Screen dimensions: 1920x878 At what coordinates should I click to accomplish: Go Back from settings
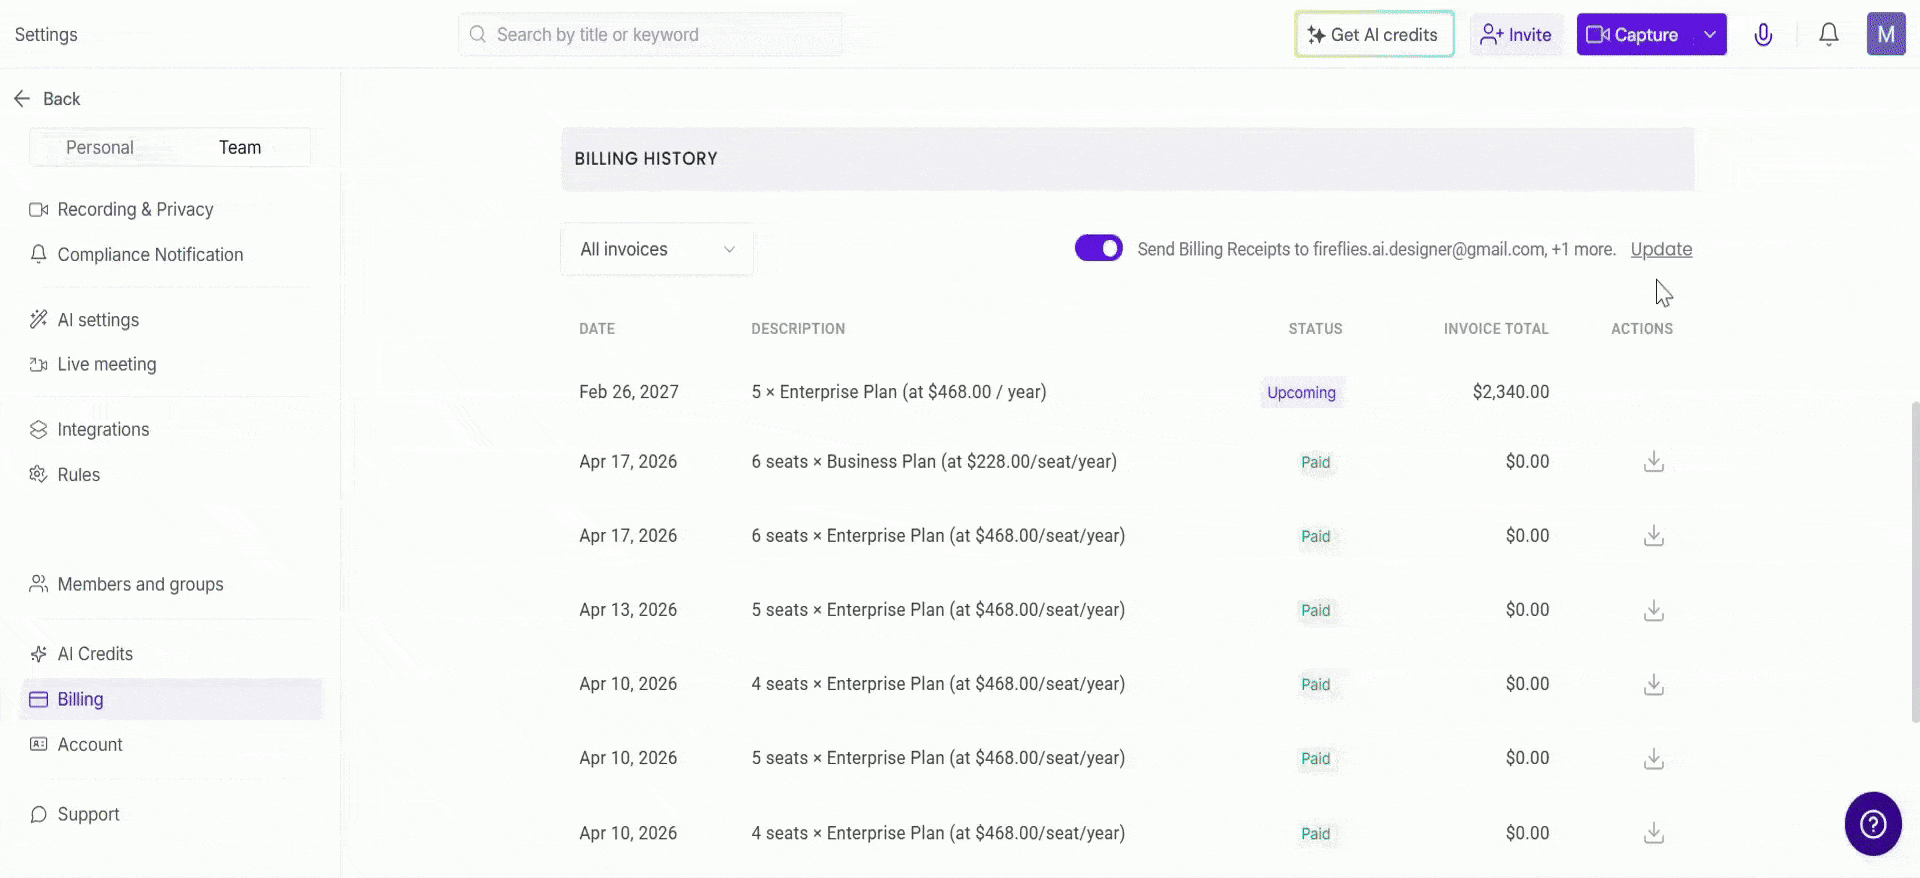(47, 99)
